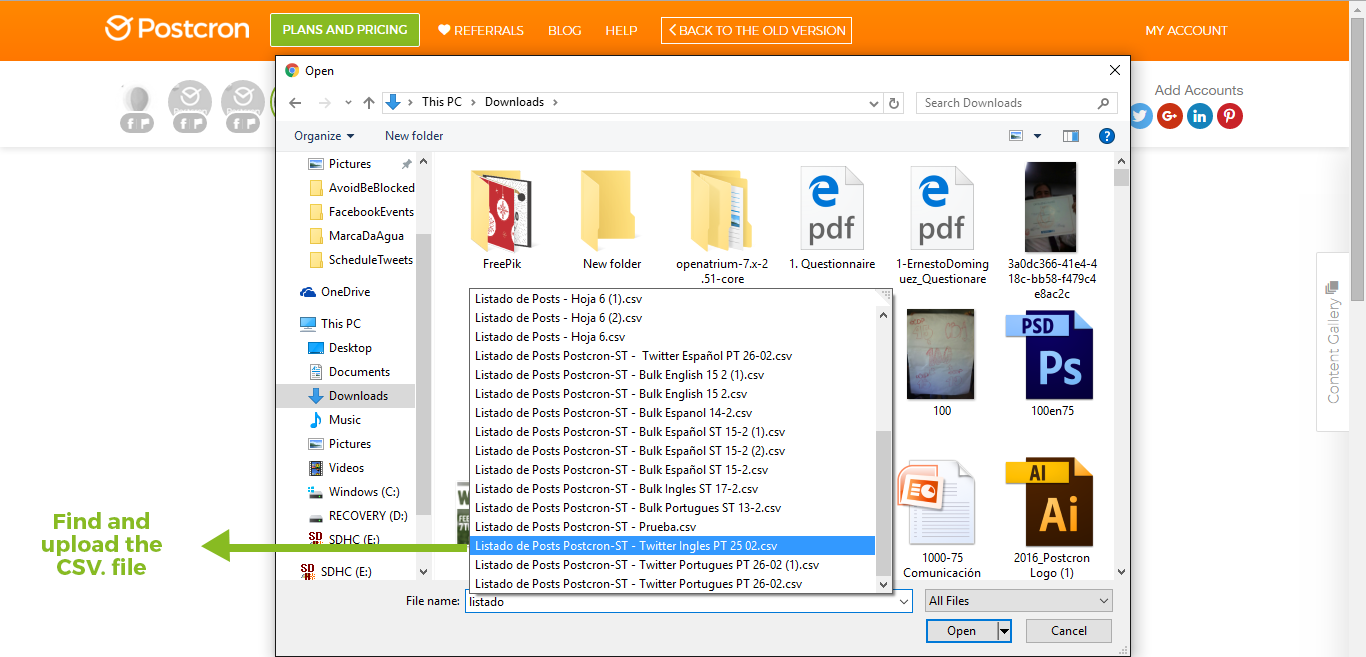Click the Postcron logo
Screen dimensions: 1366x657
pyautogui.click(x=176, y=29)
